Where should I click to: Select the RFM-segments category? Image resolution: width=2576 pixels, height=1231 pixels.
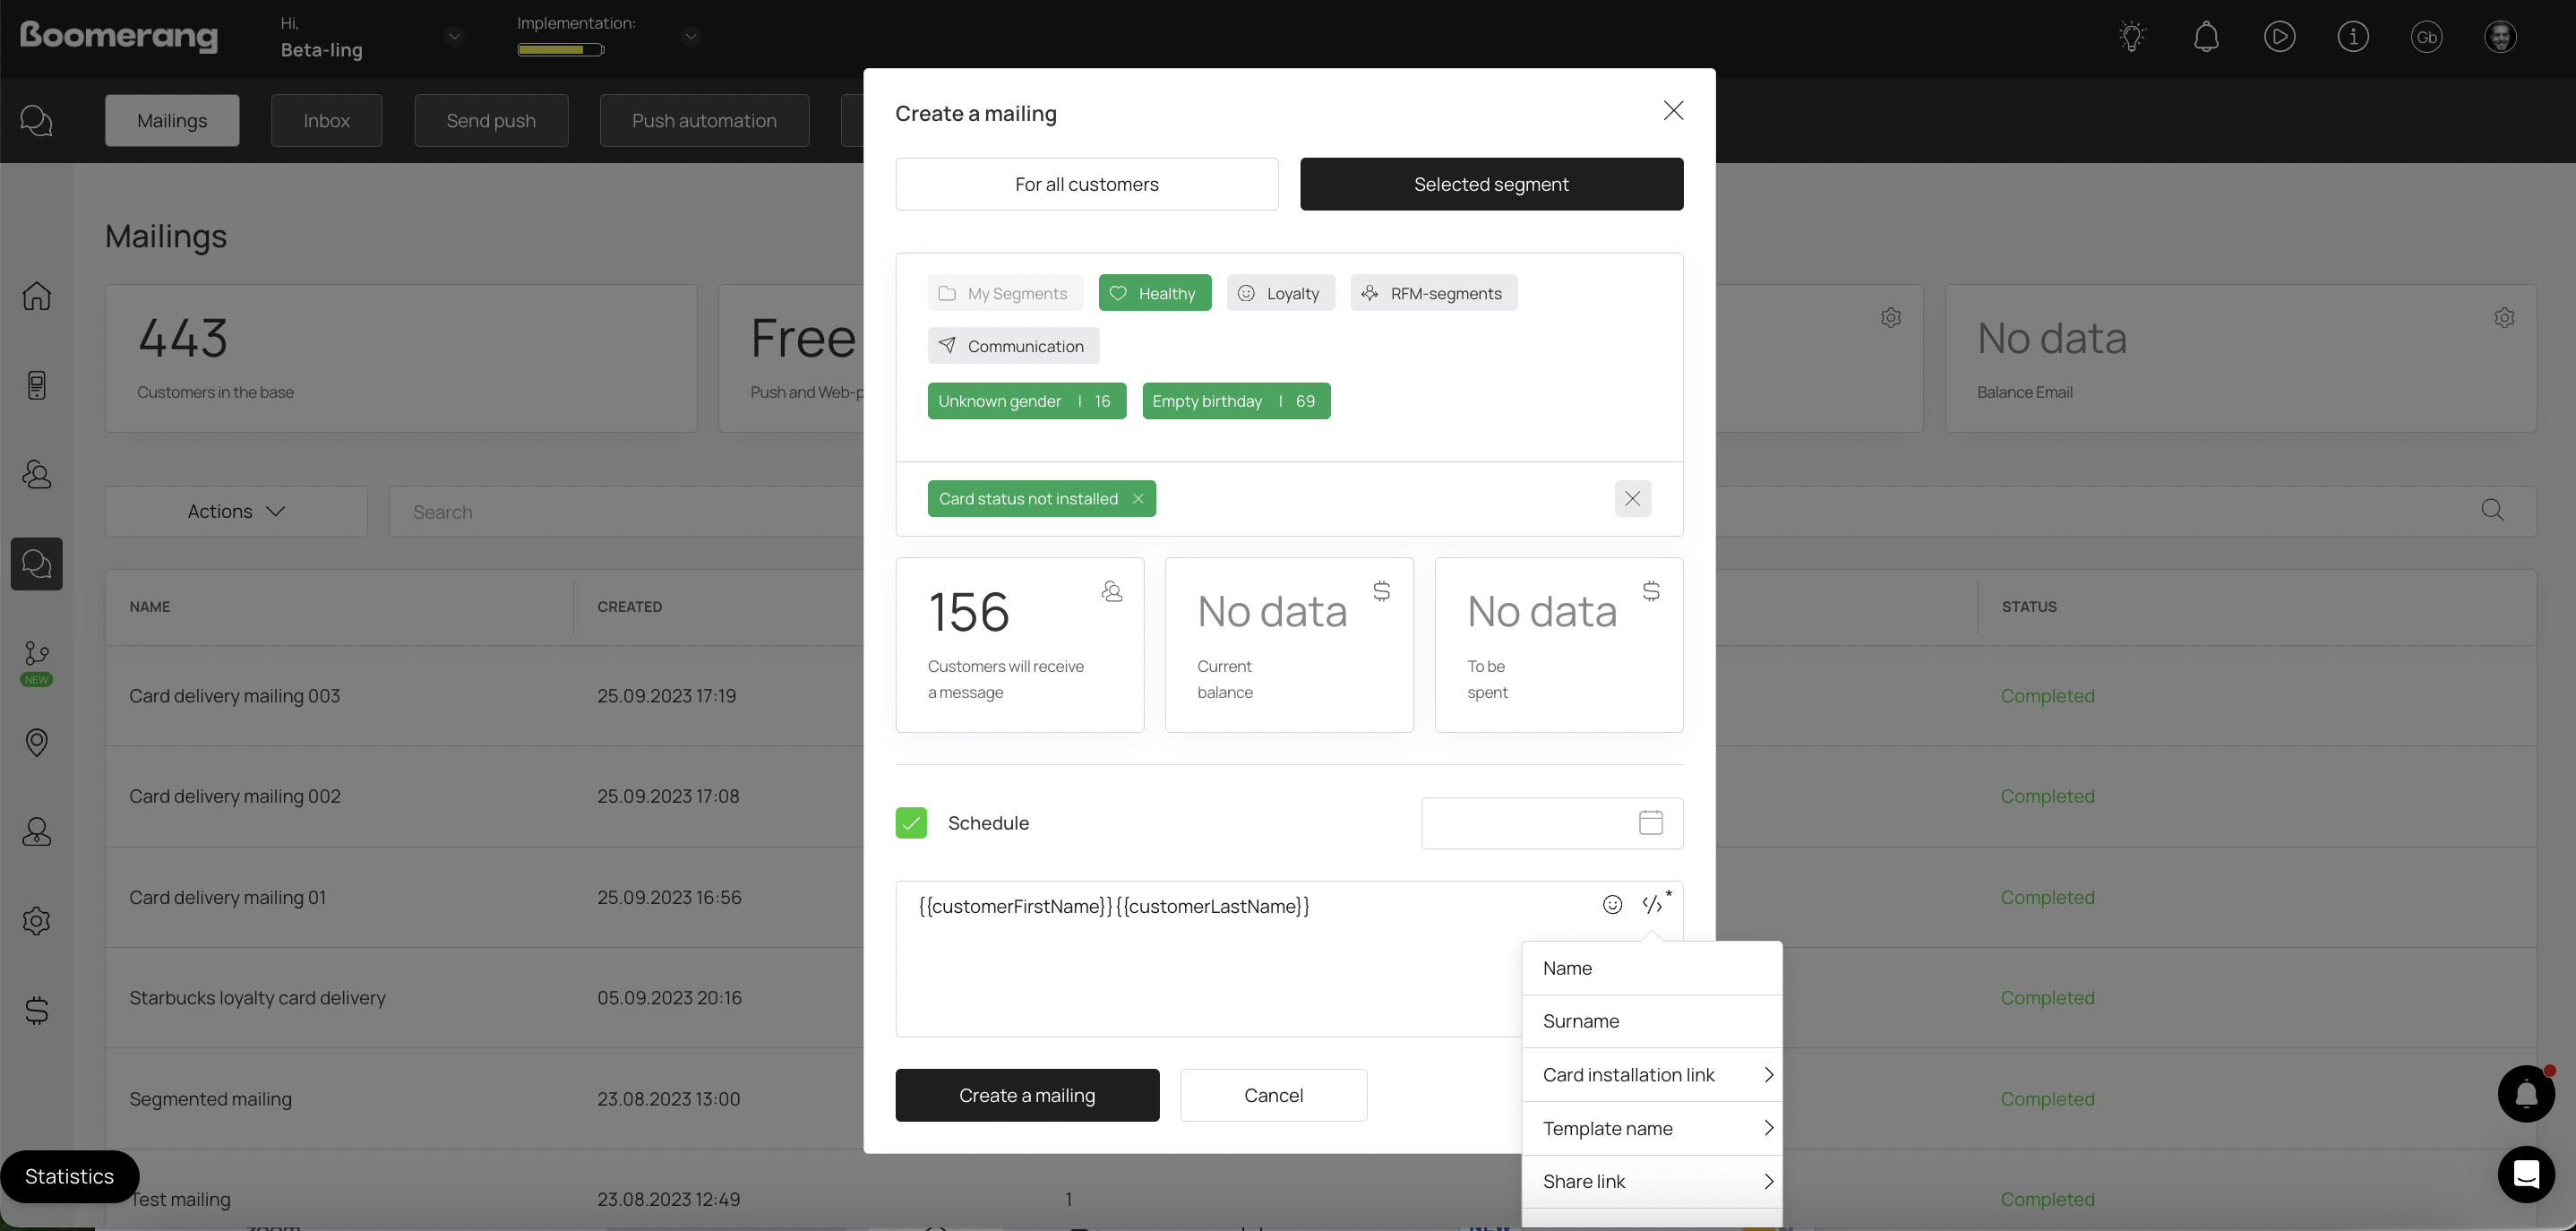(1433, 293)
